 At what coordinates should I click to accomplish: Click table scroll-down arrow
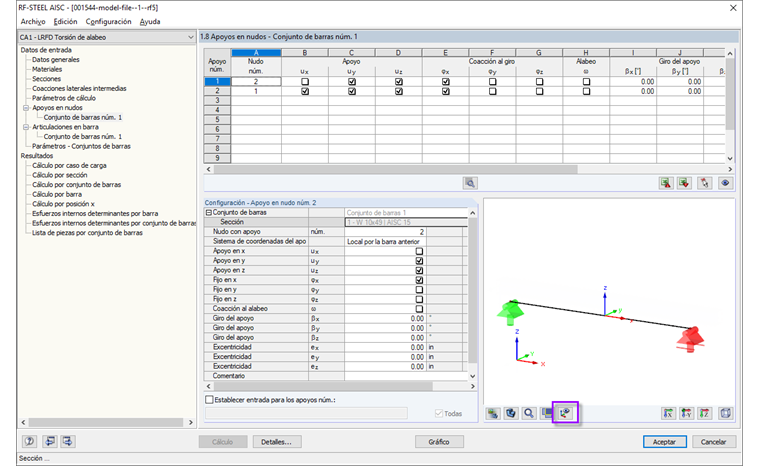(x=730, y=159)
